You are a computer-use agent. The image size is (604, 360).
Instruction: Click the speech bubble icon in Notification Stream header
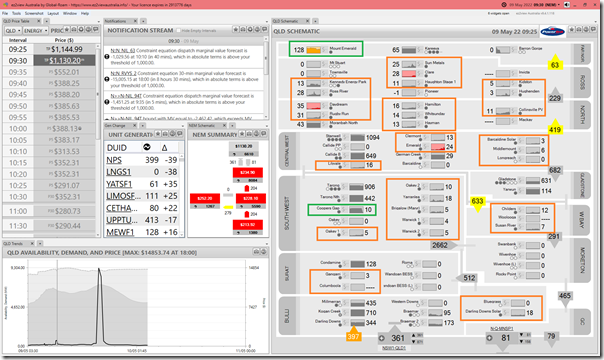264,30
